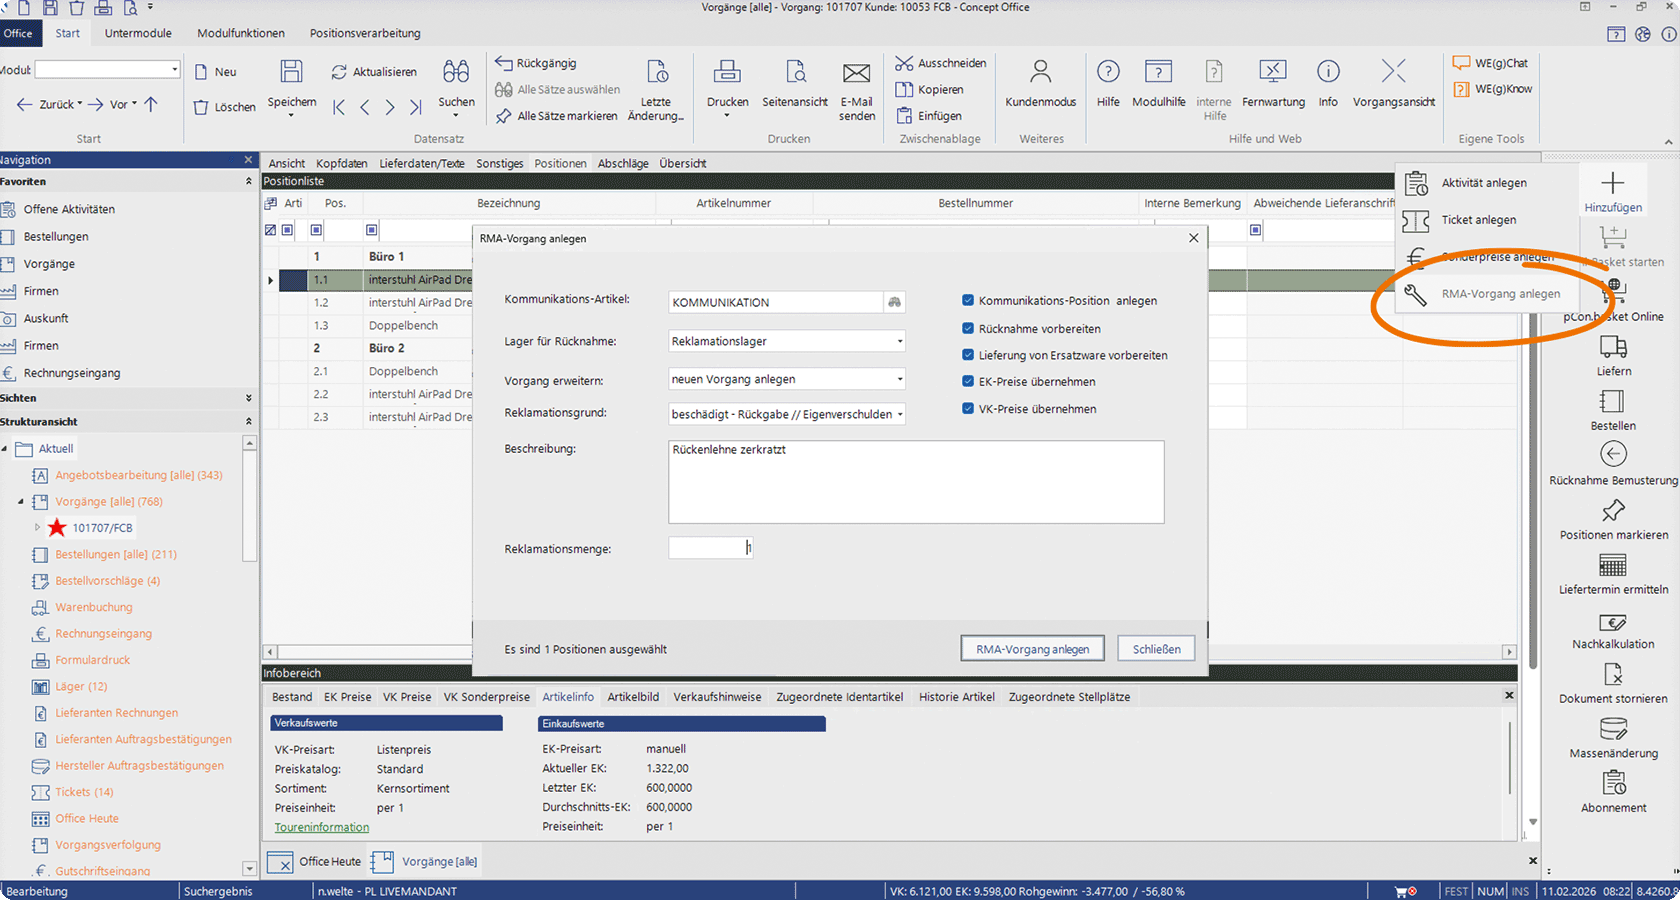Screen dimensions: 1680x900
Task: Open the Suchen binoculars tool
Action: click(456, 73)
